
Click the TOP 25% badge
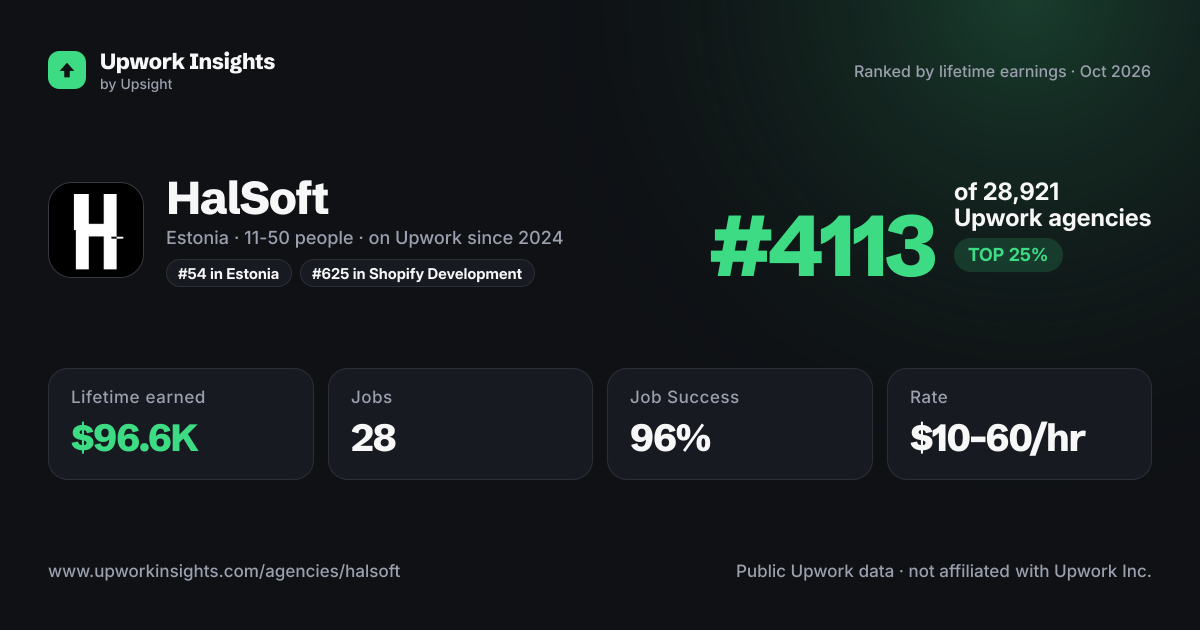(x=1008, y=255)
